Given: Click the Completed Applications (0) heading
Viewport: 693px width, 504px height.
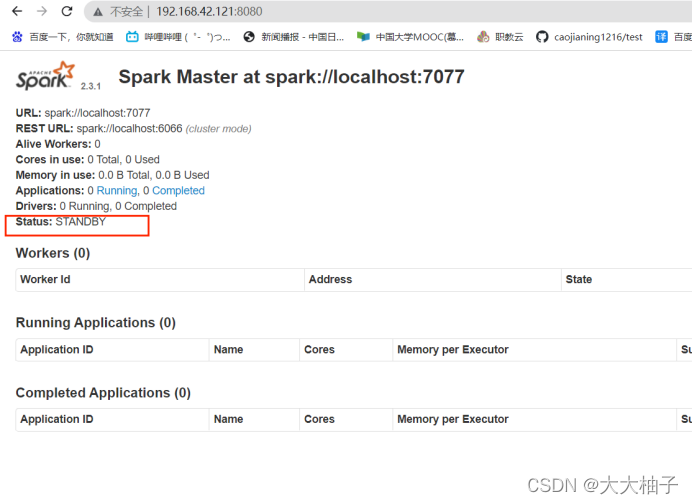Looking at the screenshot, I should pos(103,393).
